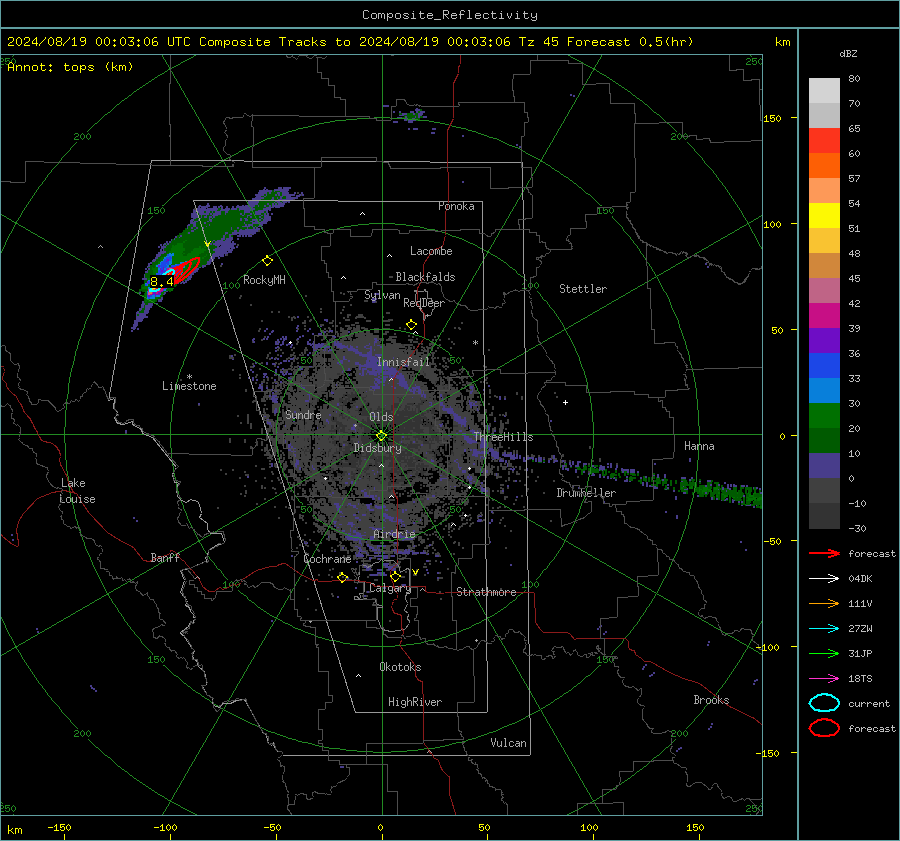
Task: Click the red forecast ellipse legend symbol
Action: click(824, 728)
